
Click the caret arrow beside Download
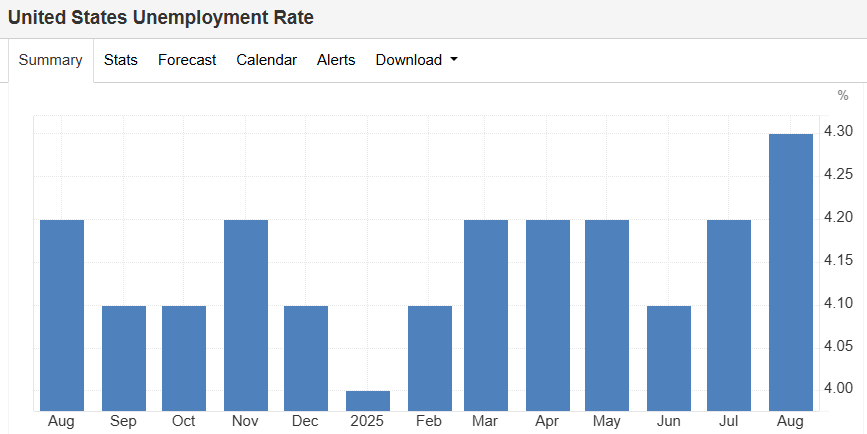(454, 60)
